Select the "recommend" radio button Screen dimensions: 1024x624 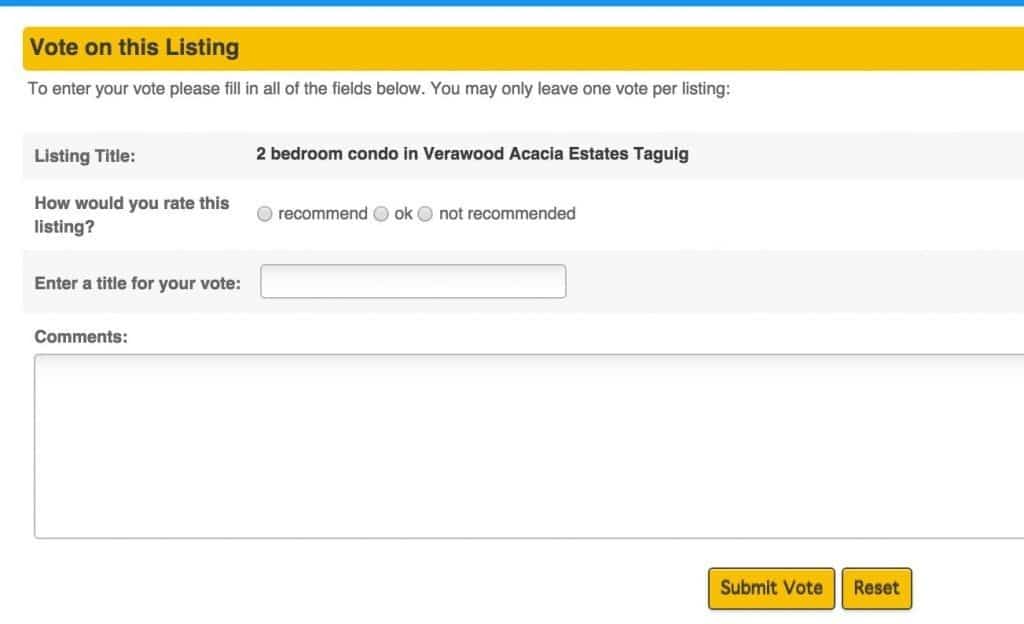coord(265,213)
